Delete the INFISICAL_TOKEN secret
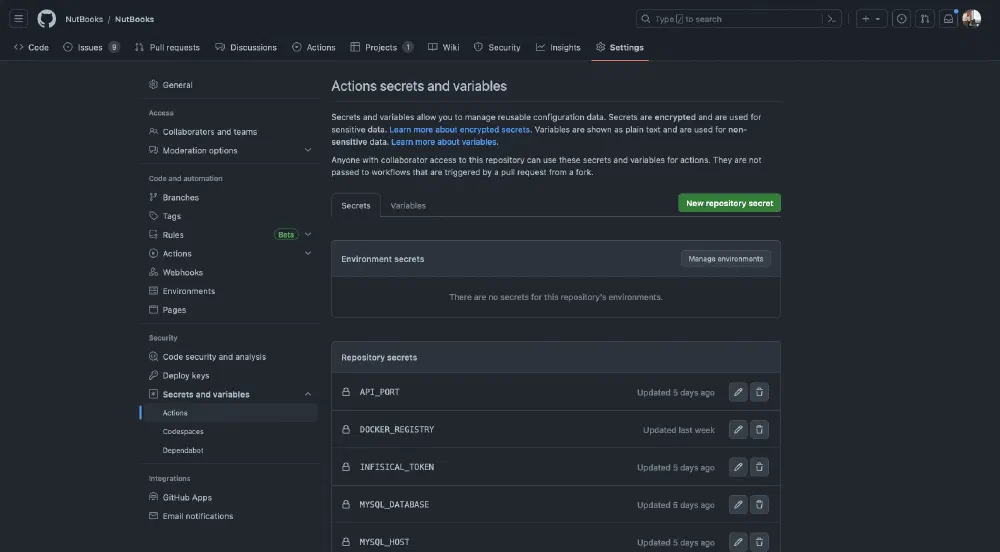1000x552 pixels. (x=759, y=467)
